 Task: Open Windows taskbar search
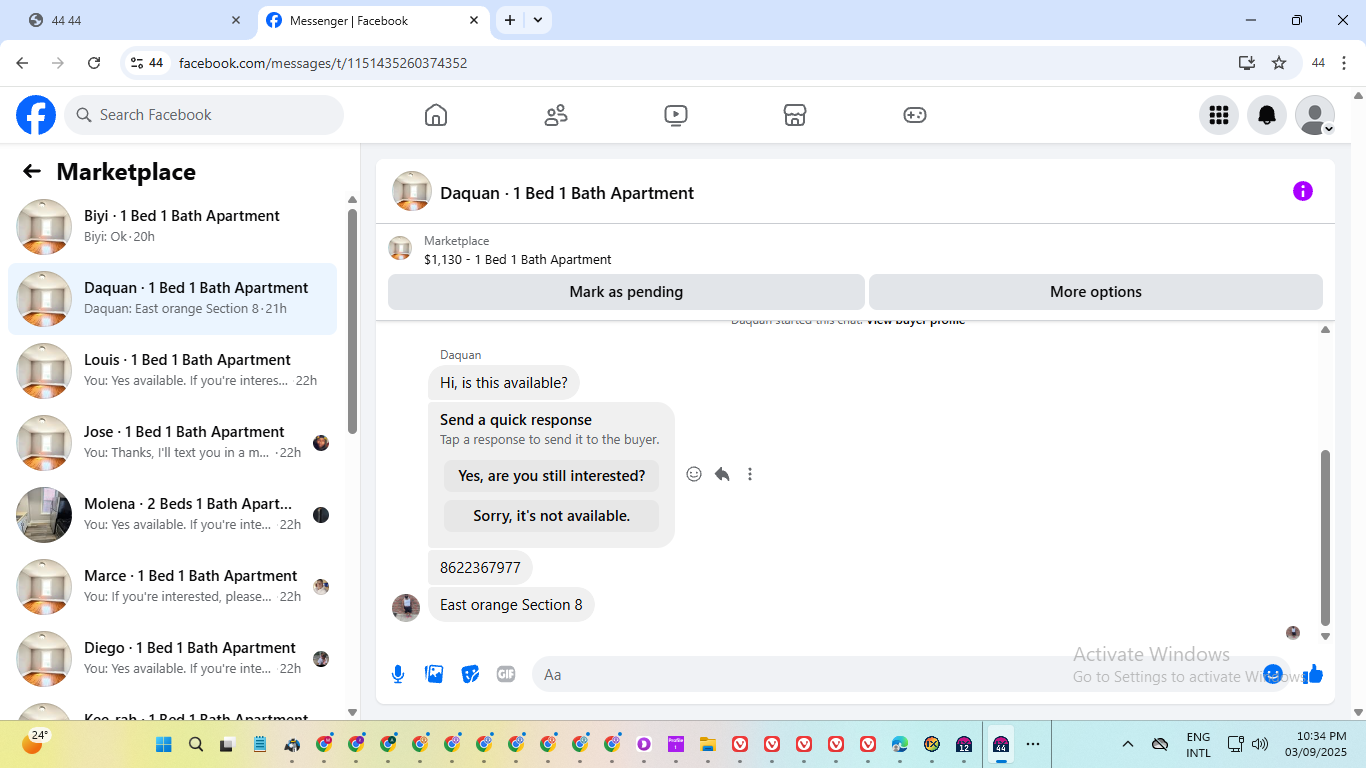(196, 744)
